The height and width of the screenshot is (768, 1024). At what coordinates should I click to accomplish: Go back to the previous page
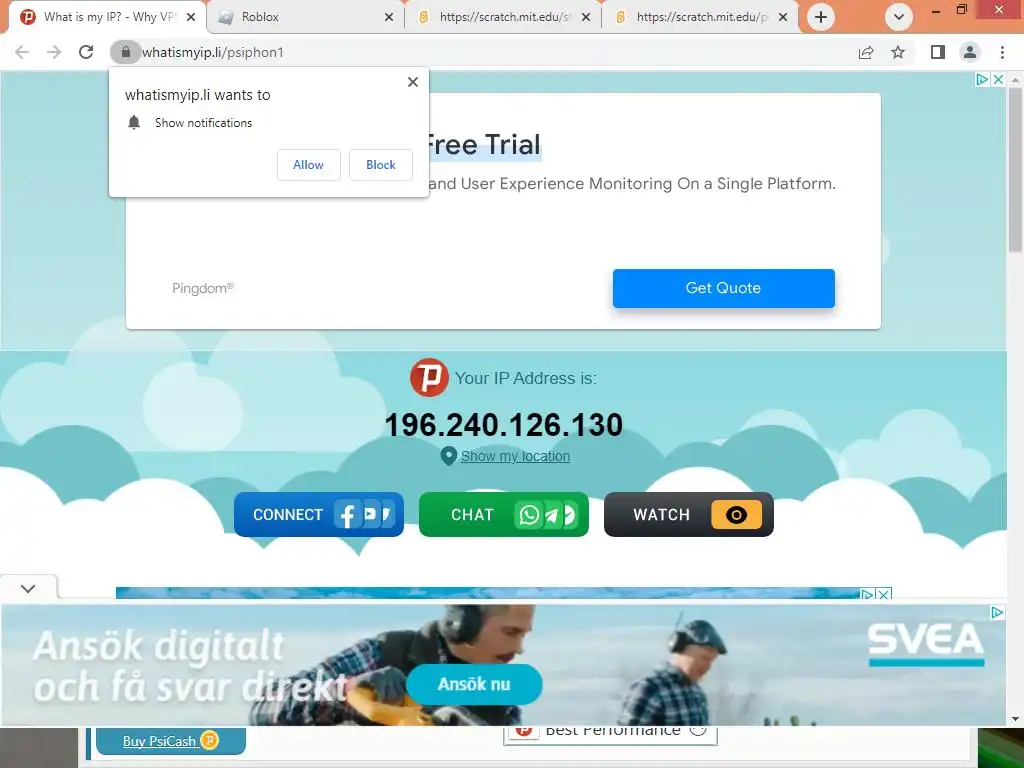(x=22, y=52)
